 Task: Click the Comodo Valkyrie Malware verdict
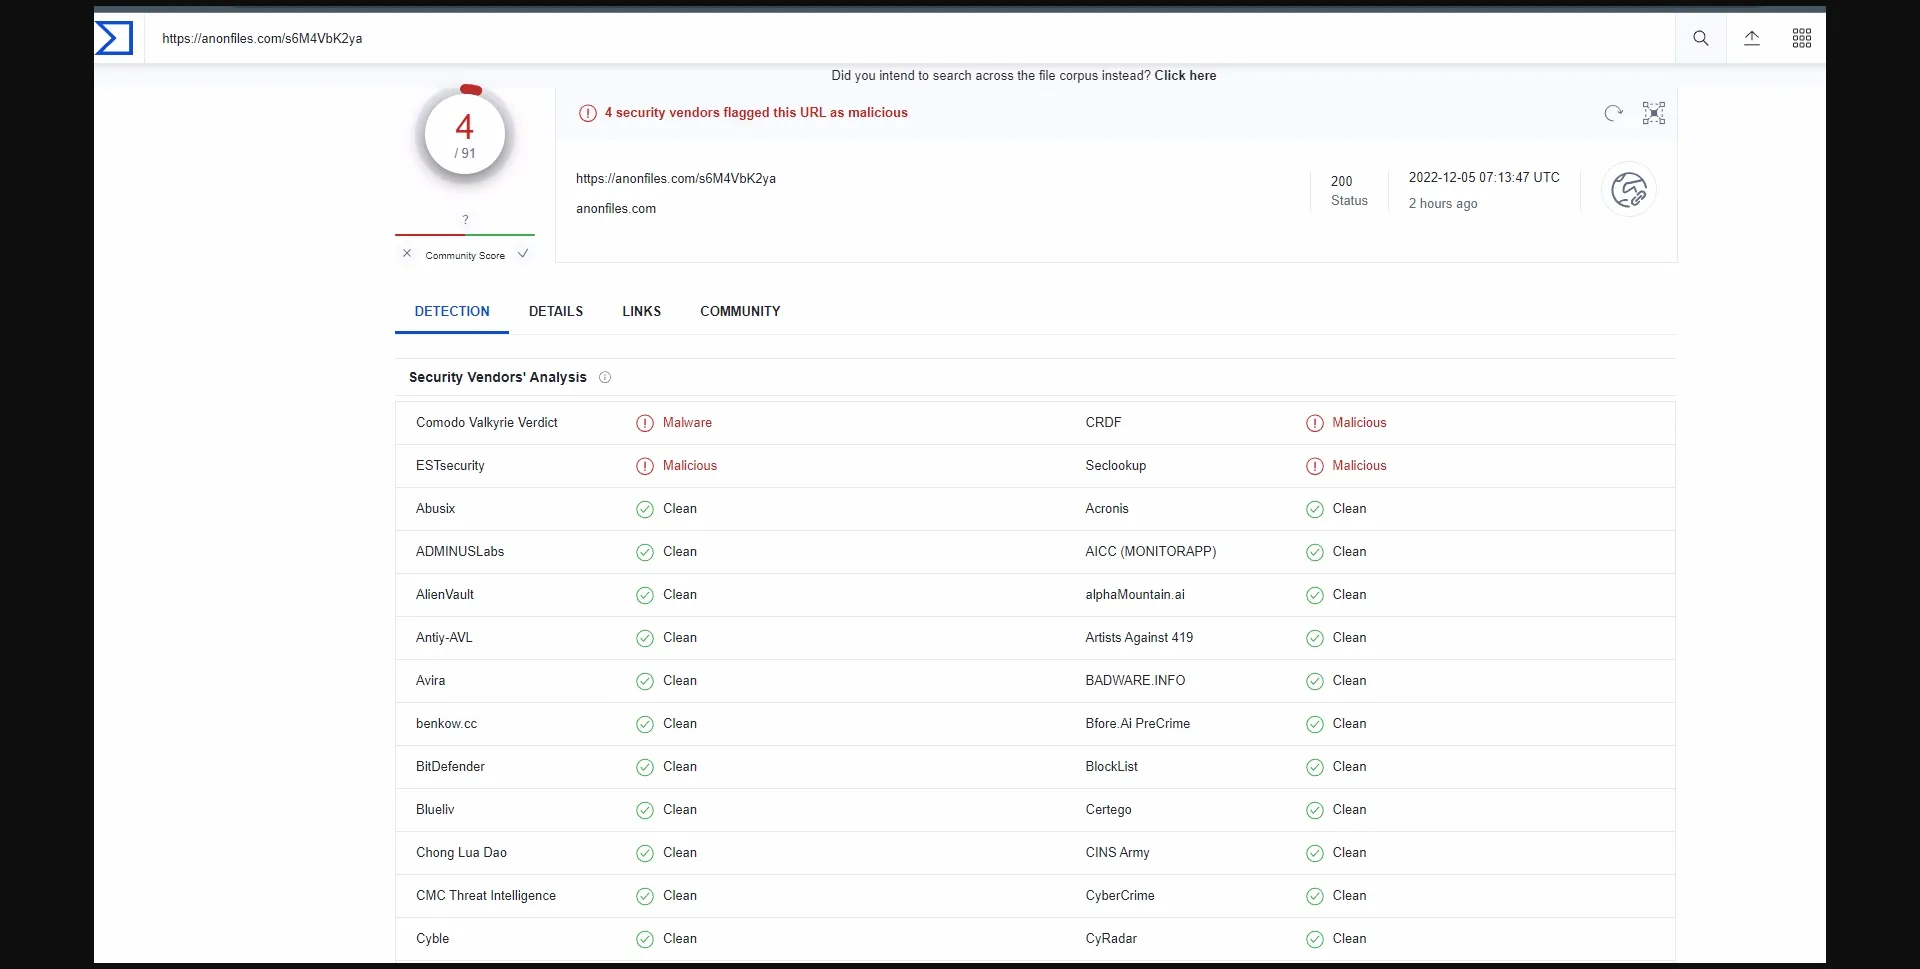tap(686, 422)
